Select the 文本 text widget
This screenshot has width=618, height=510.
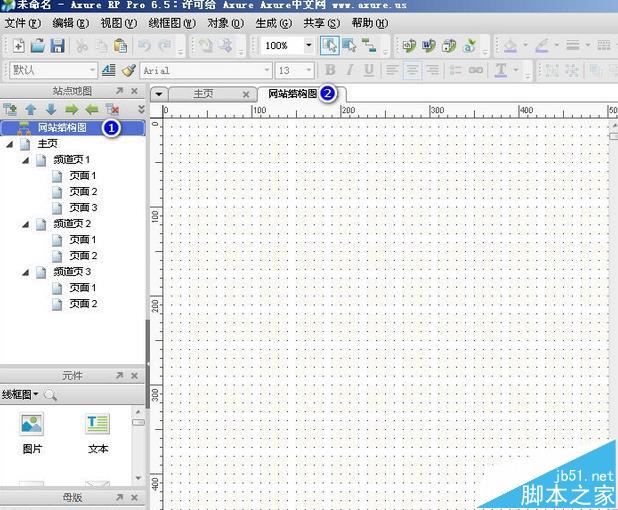(98, 433)
